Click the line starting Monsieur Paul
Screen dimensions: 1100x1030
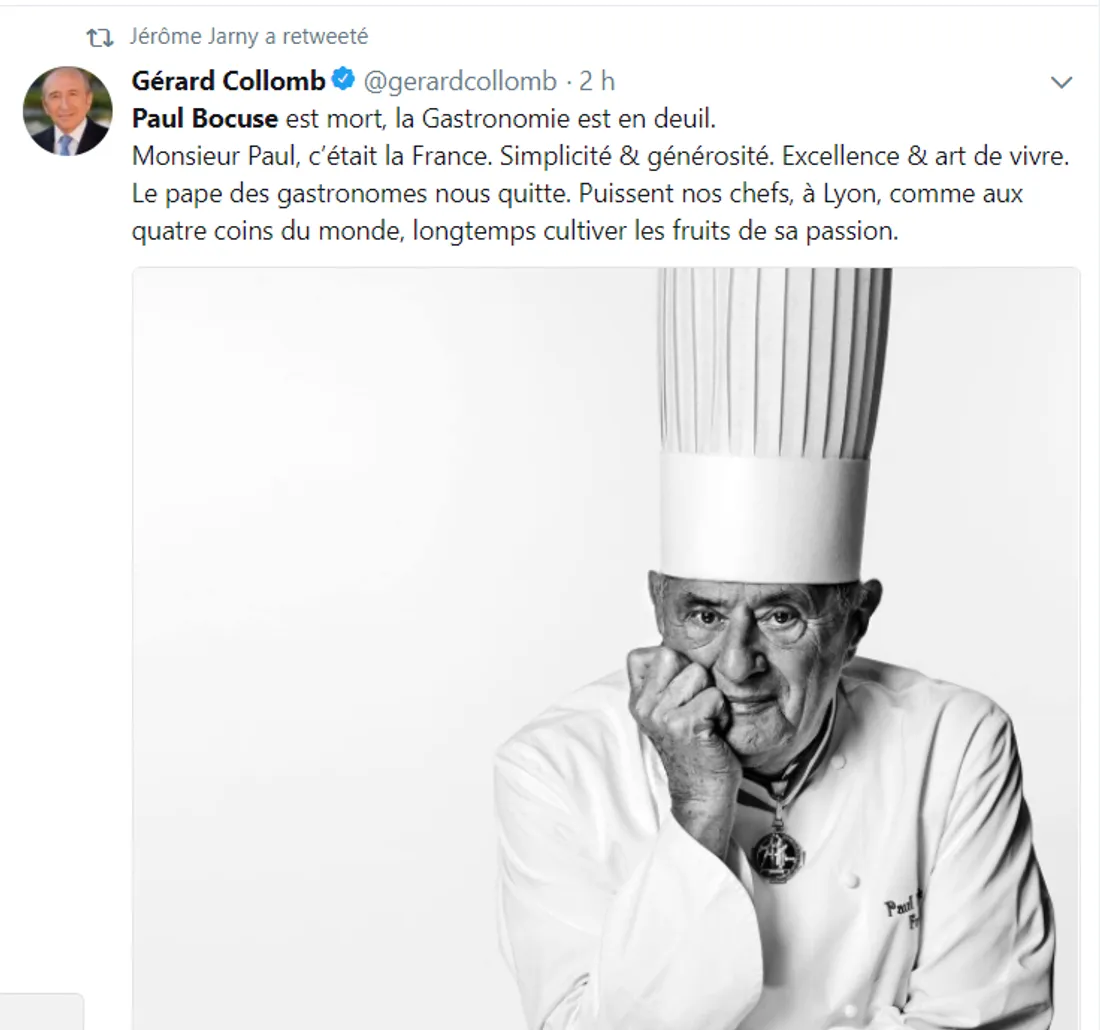point(601,156)
